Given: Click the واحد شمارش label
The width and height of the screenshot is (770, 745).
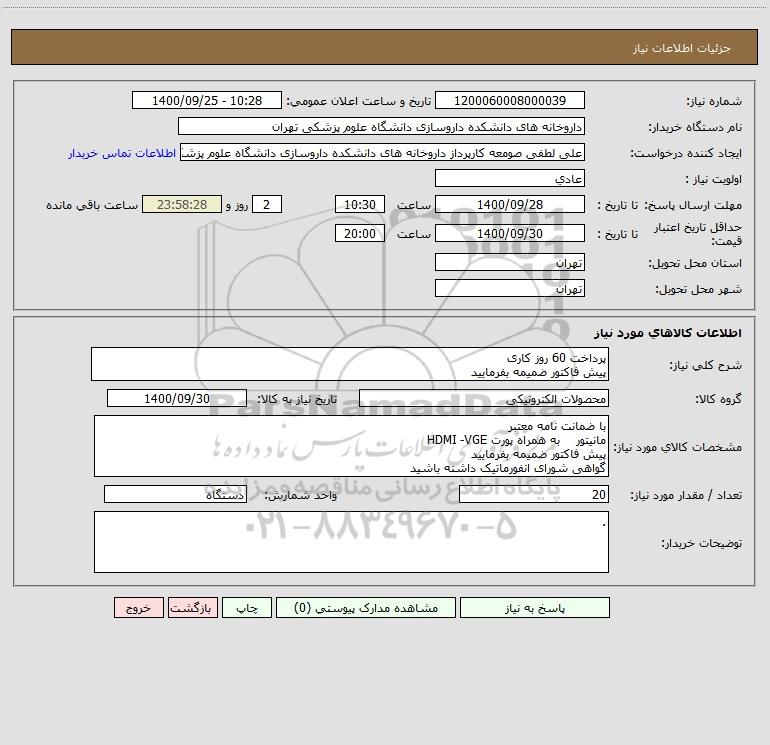Looking at the screenshot, I should click(301, 496).
